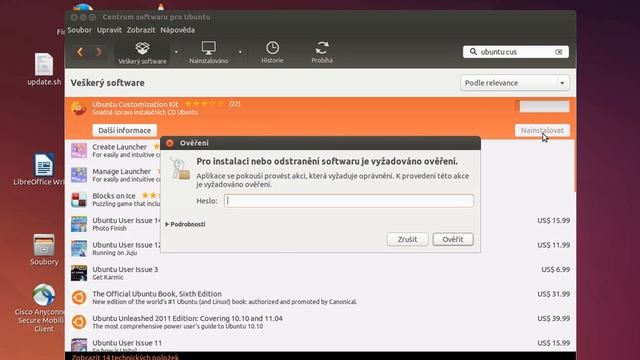Click the Ubuntu Unleashed 2011 Edition icon
This screenshot has width=640, height=360.
click(79, 322)
